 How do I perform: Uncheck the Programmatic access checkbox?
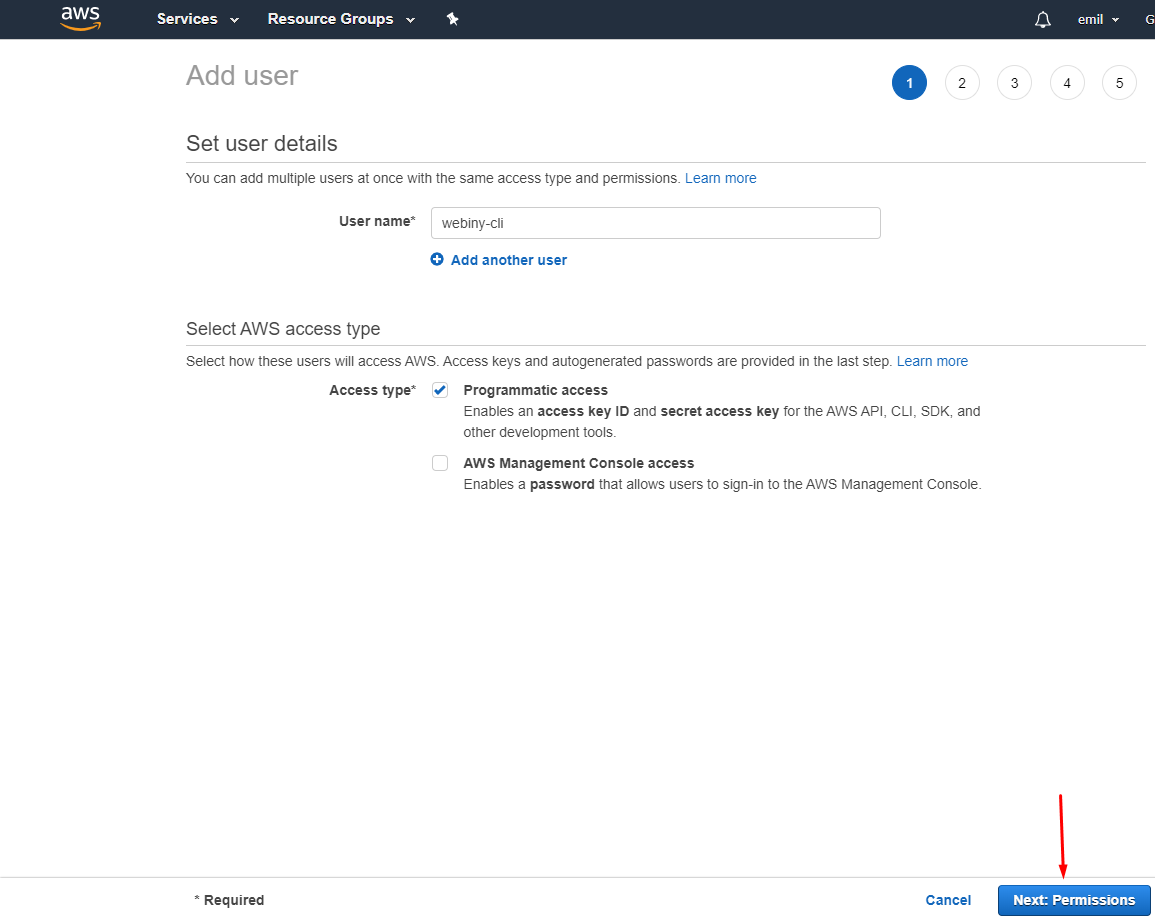[440, 390]
